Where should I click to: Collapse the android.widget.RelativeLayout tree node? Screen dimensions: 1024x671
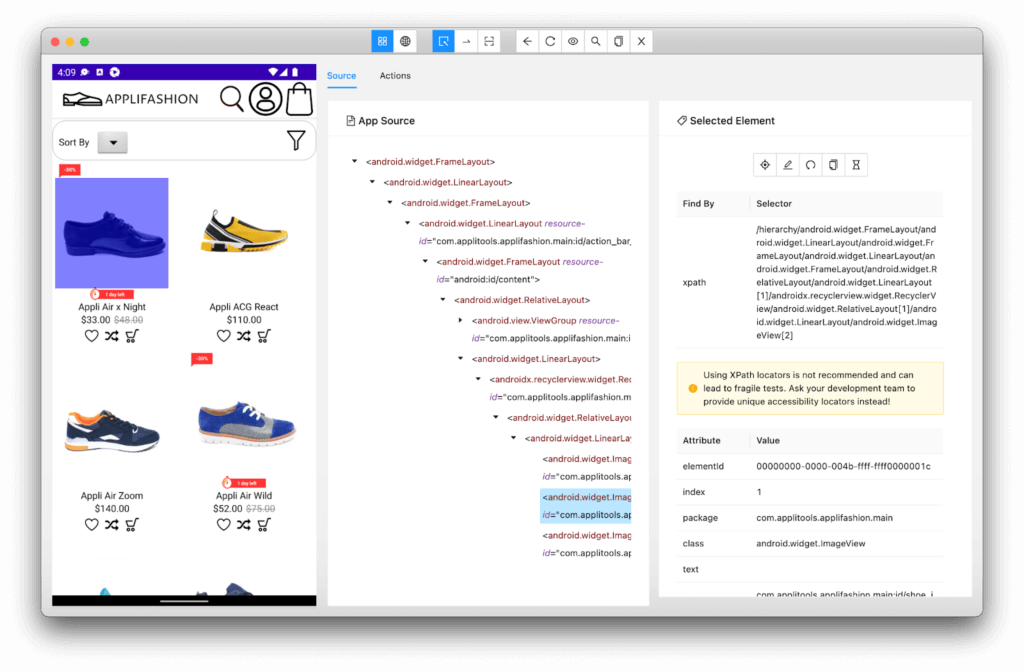point(443,300)
